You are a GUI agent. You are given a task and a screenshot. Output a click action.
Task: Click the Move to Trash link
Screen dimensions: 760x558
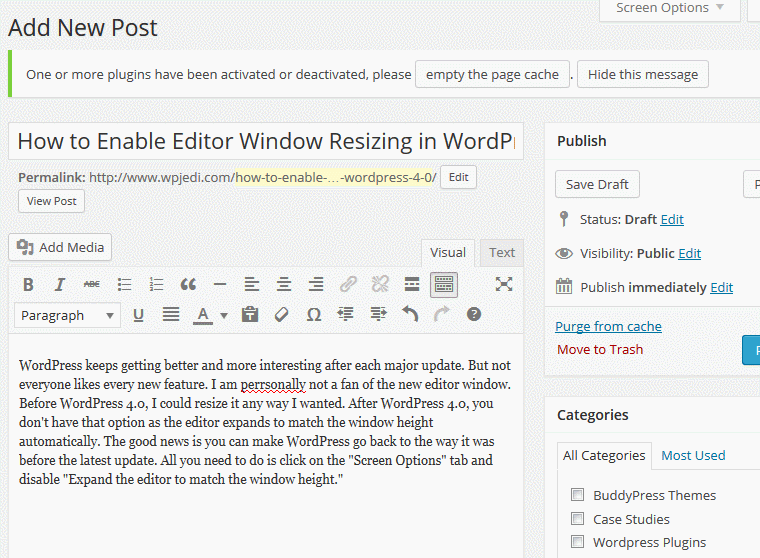(600, 350)
